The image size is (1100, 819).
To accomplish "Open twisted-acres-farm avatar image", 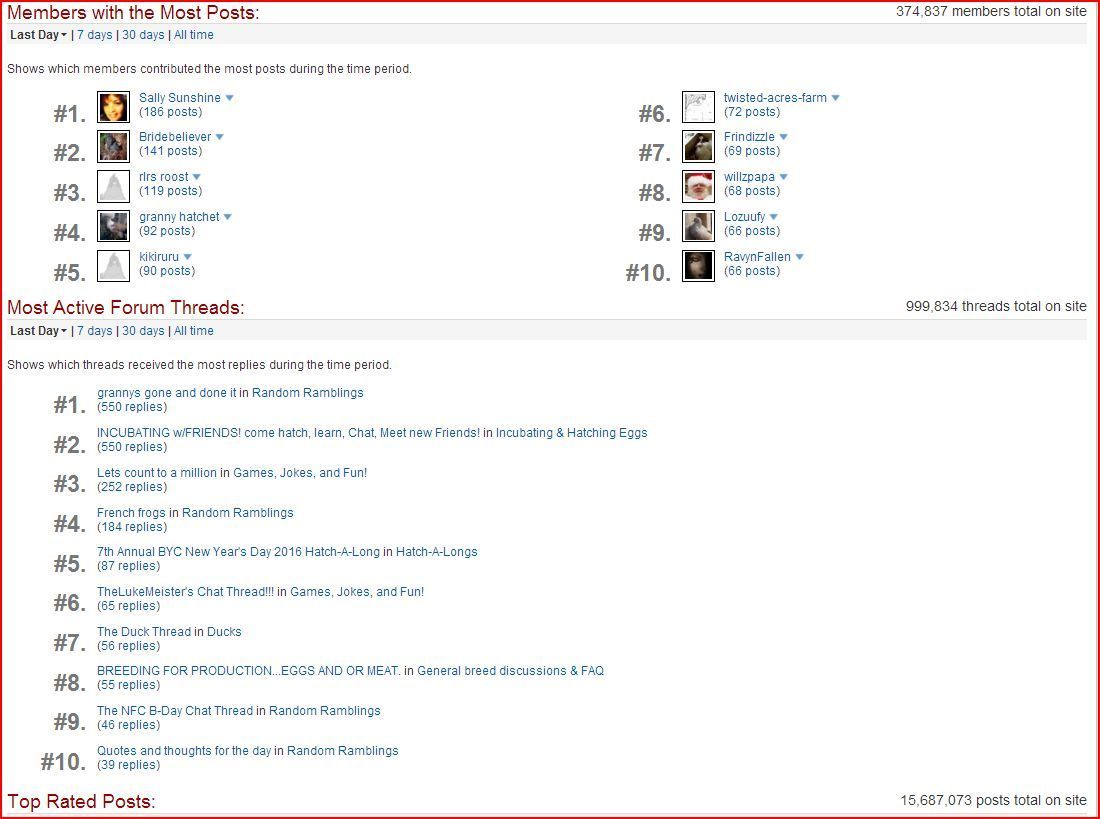I will [698, 106].
